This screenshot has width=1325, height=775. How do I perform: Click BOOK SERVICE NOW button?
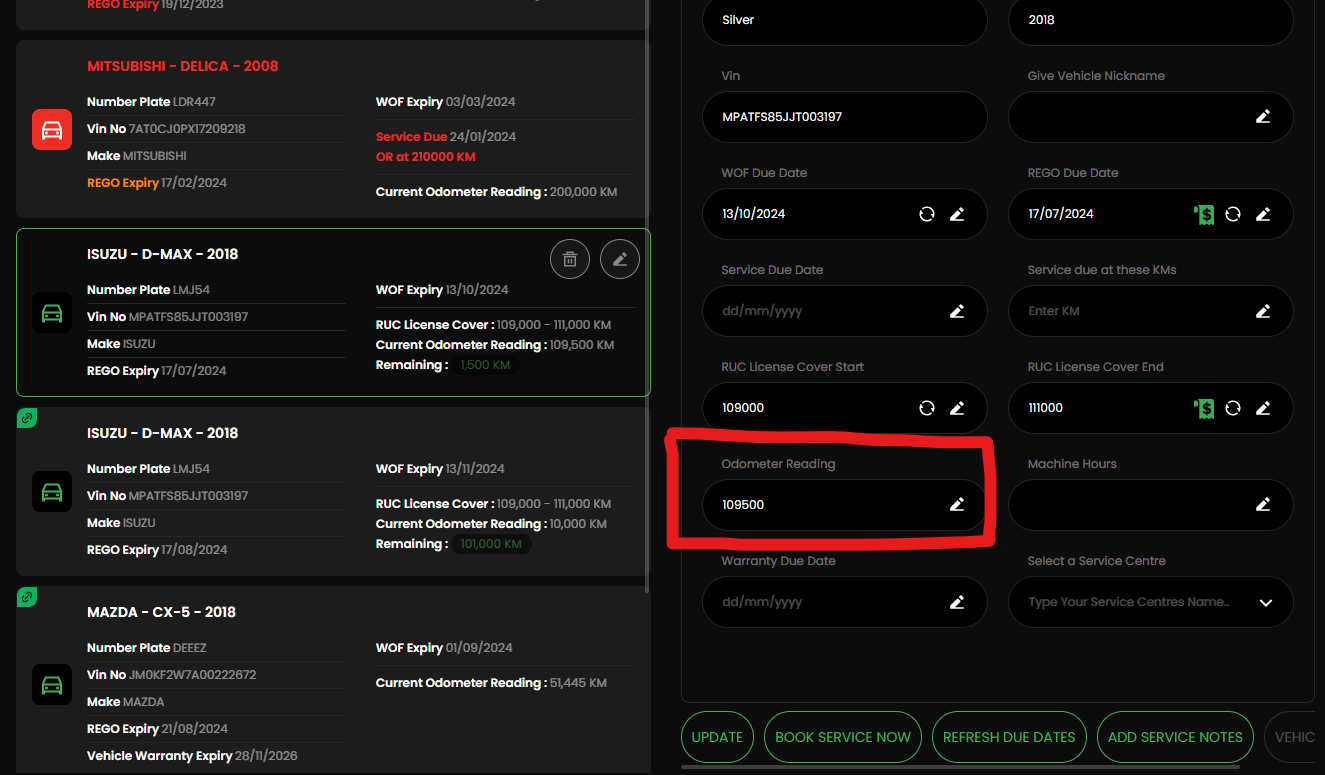click(x=843, y=737)
